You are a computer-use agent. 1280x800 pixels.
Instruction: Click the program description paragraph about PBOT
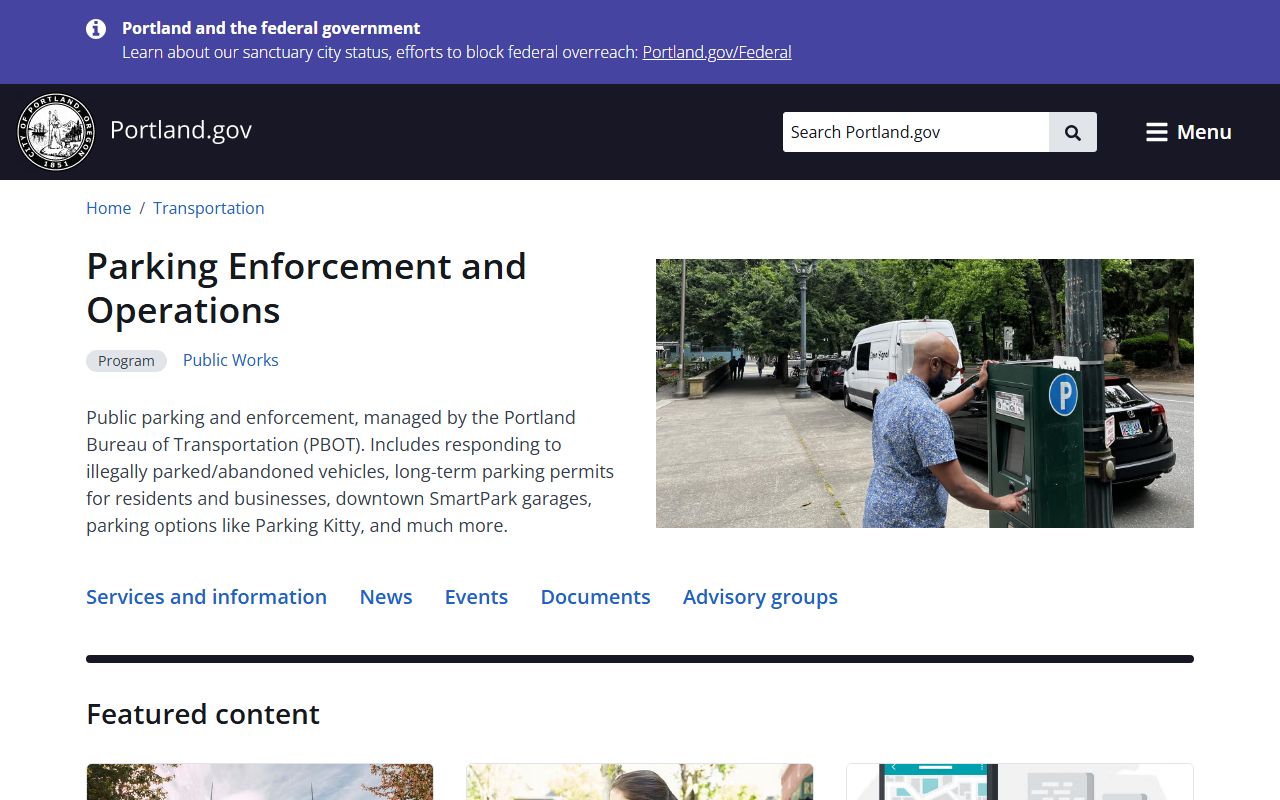coord(350,471)
